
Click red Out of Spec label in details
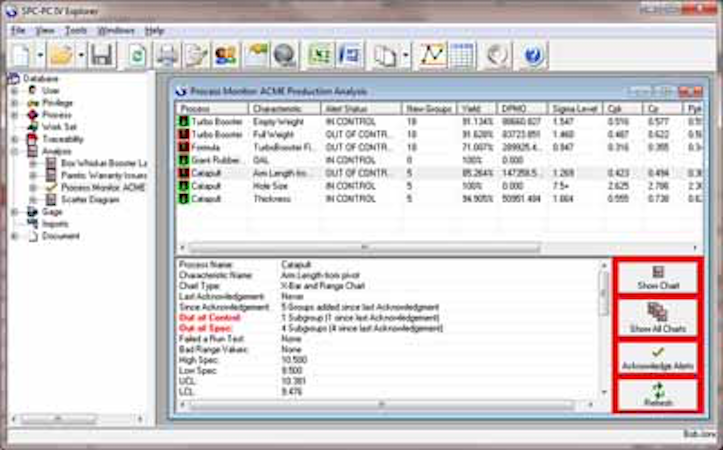206,328
